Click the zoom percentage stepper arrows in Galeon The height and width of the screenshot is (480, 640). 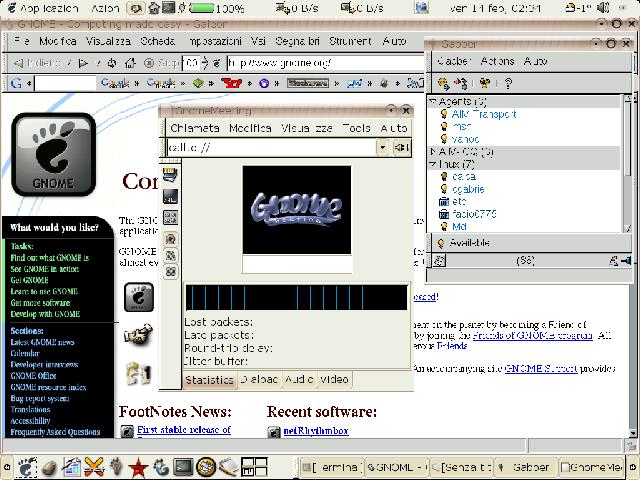click(x=205, y=63)
